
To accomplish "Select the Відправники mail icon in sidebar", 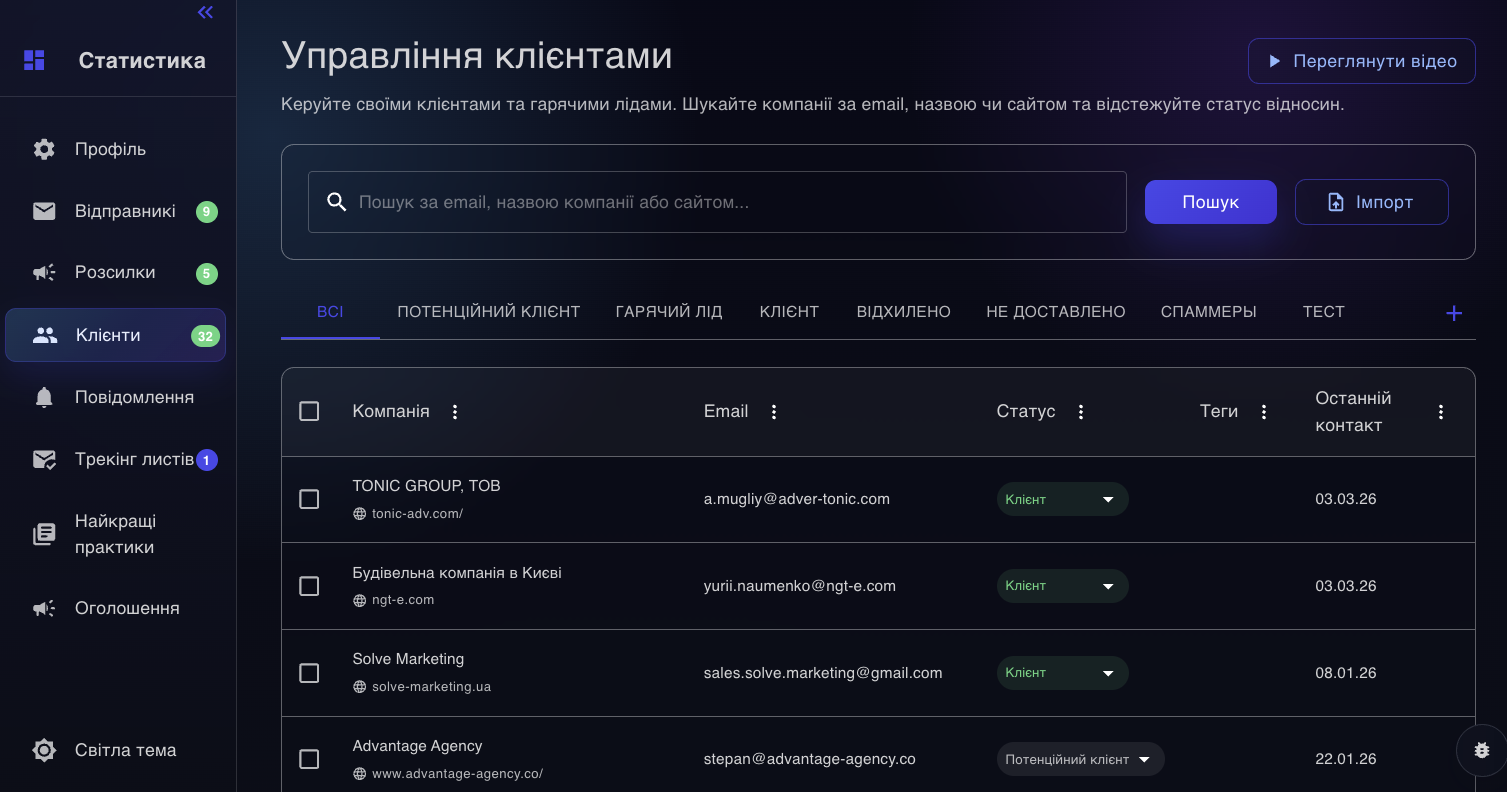I will (x=44, y=210).
